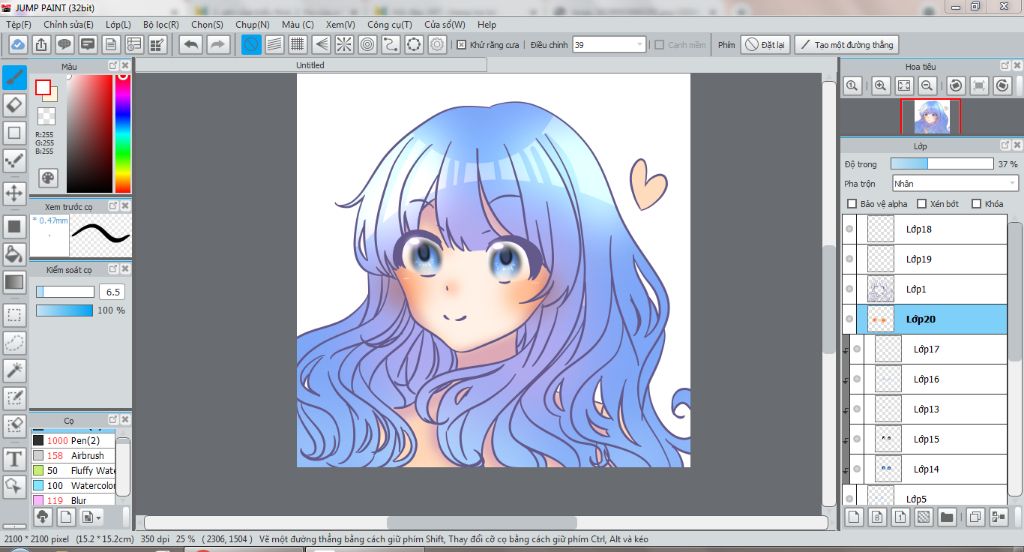This screenshot has height=552, width=1024.
Task: Turn off snap with the blue circle icon
Action: pyautogui.click(x=251, y=44)
